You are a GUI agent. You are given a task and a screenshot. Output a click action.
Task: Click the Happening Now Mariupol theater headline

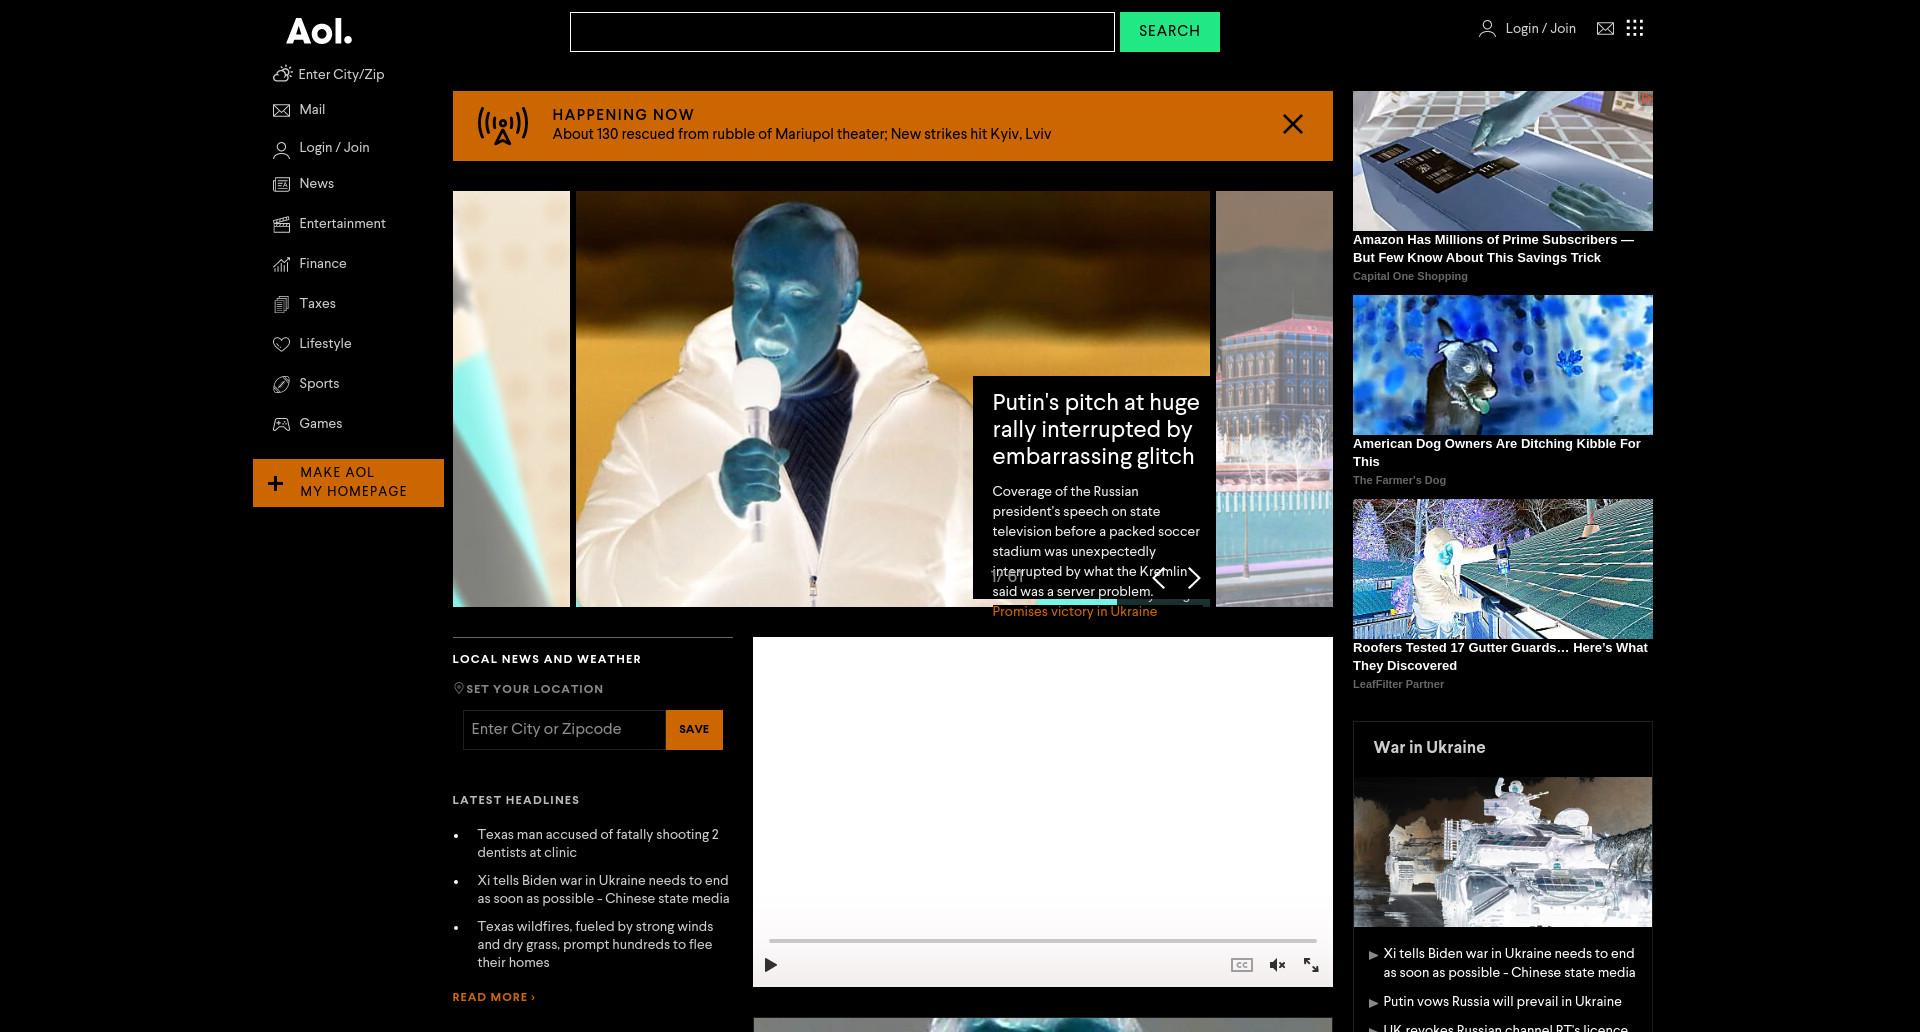pyautogui.click(x=801, y=134)
